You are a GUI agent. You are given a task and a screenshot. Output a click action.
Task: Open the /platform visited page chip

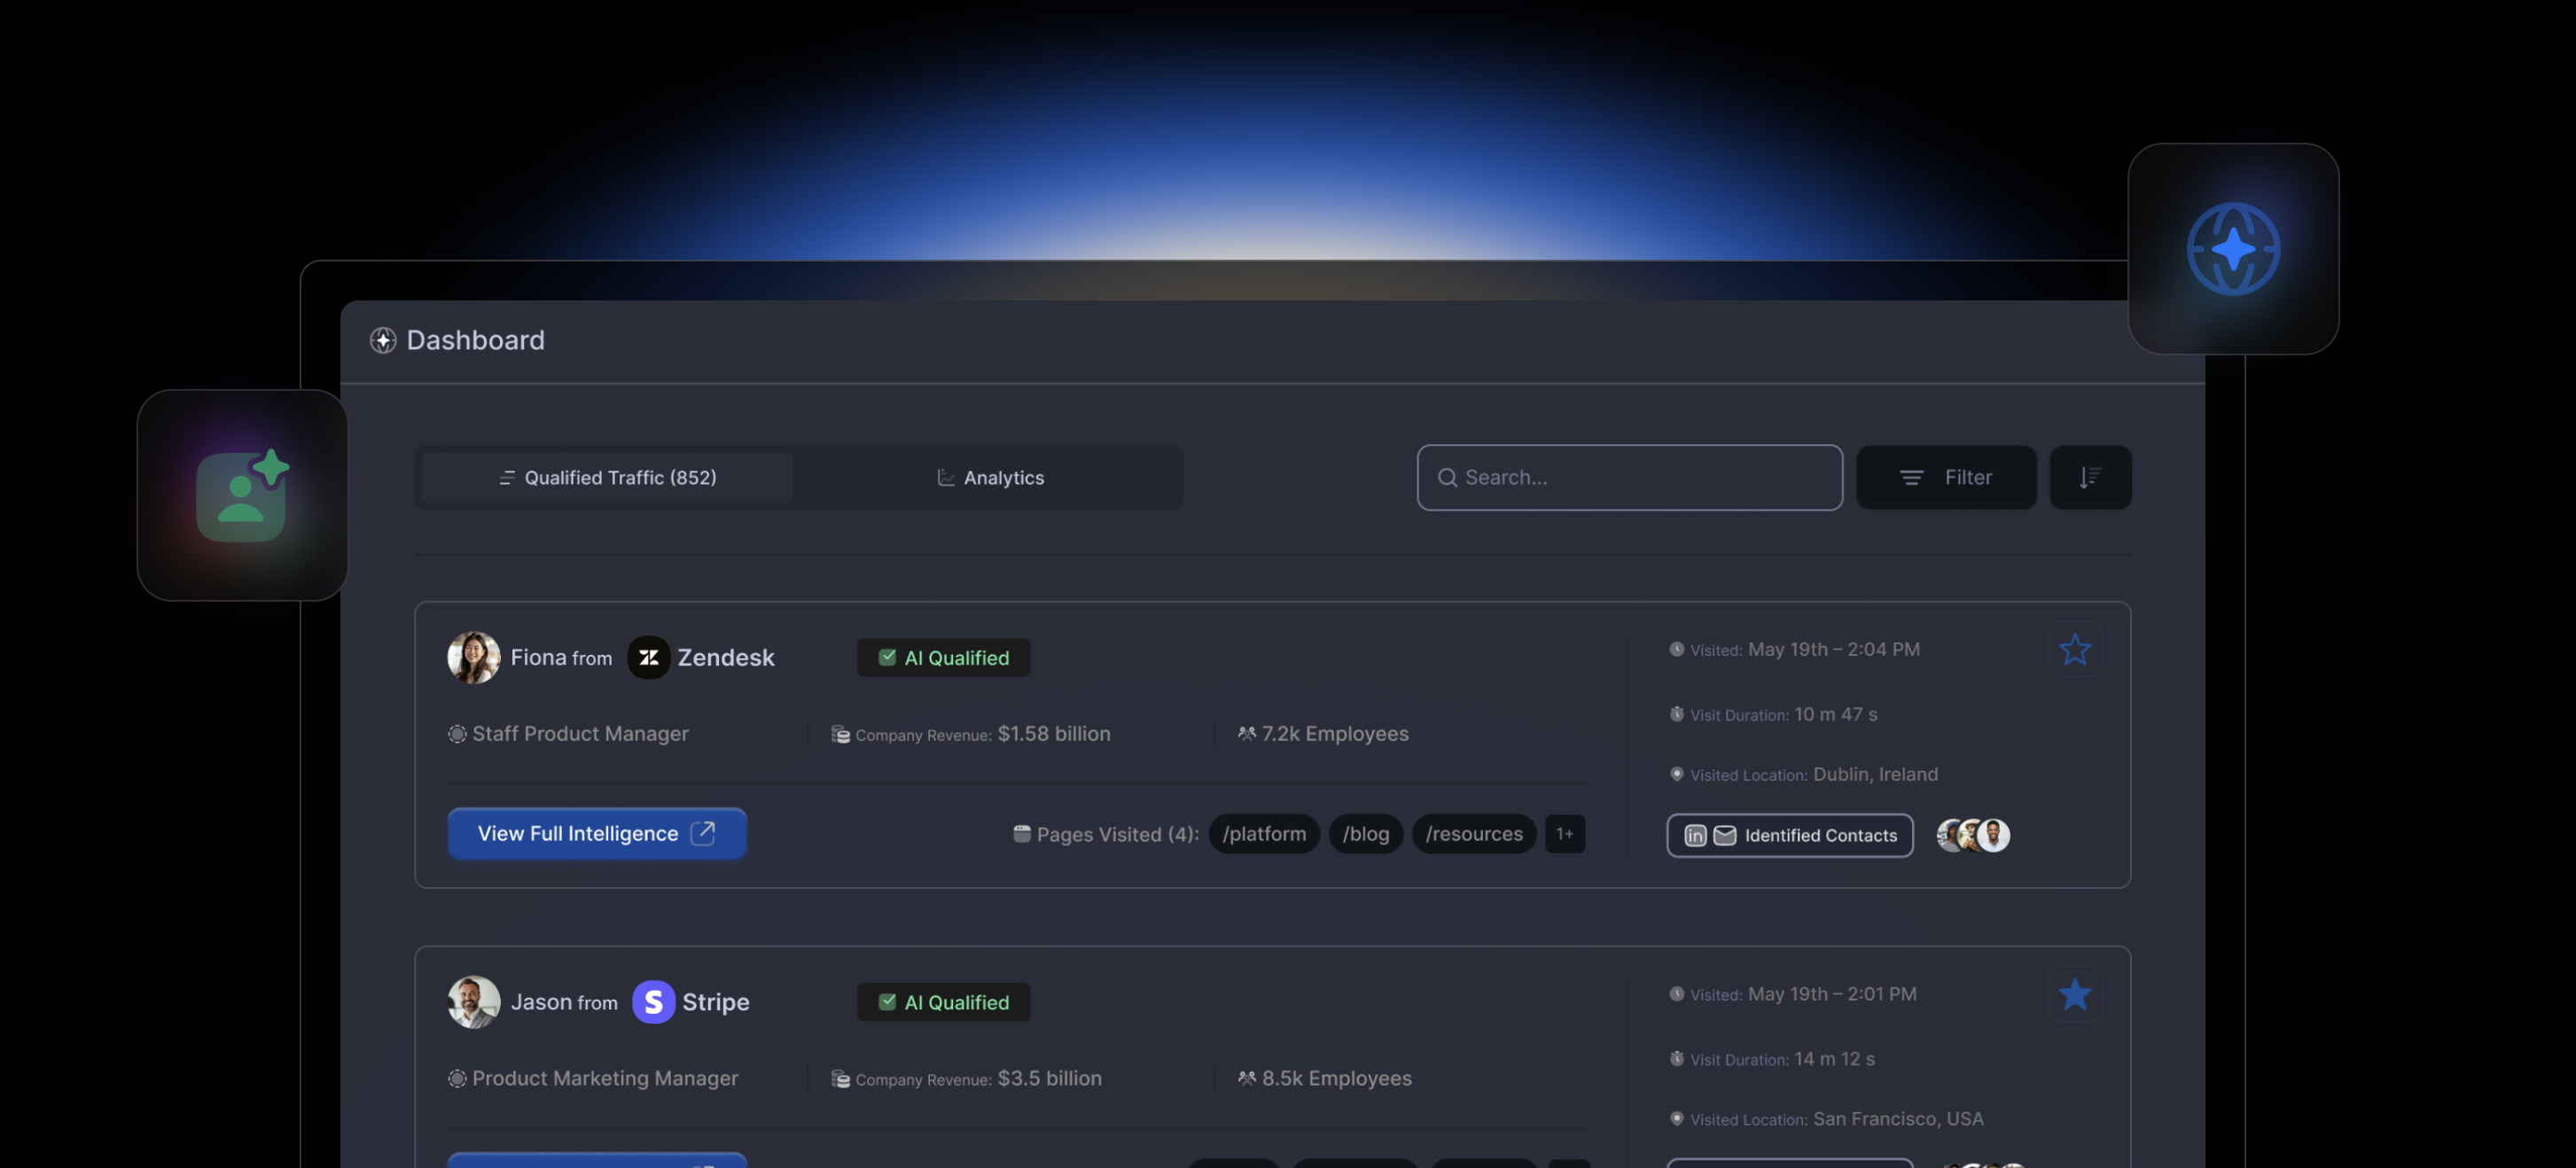click(1264, 833)
